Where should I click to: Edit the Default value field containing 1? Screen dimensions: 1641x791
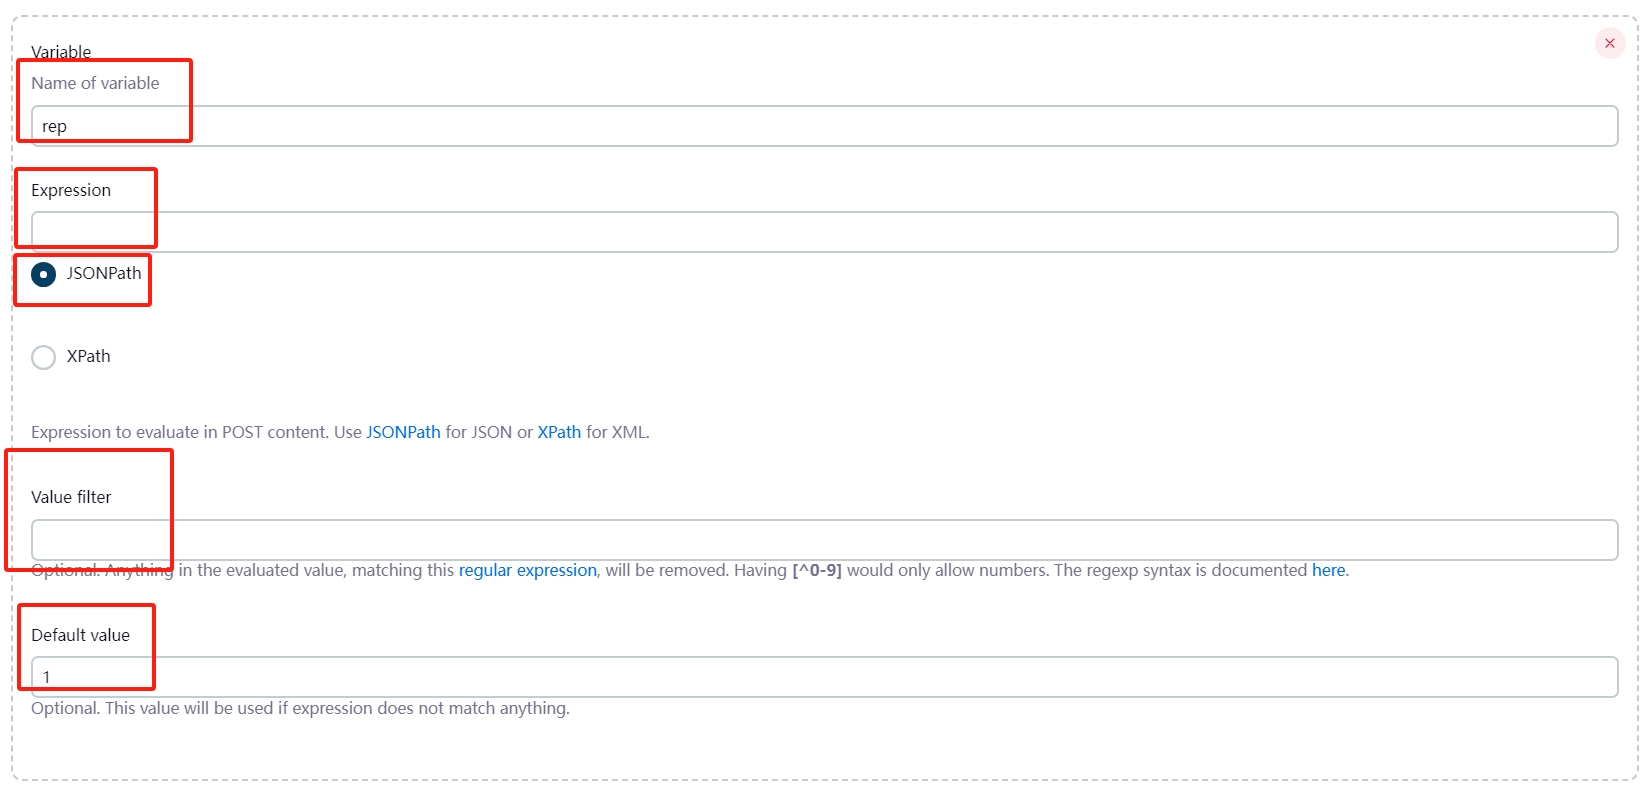pyautogui.click(x=824, y=677)
